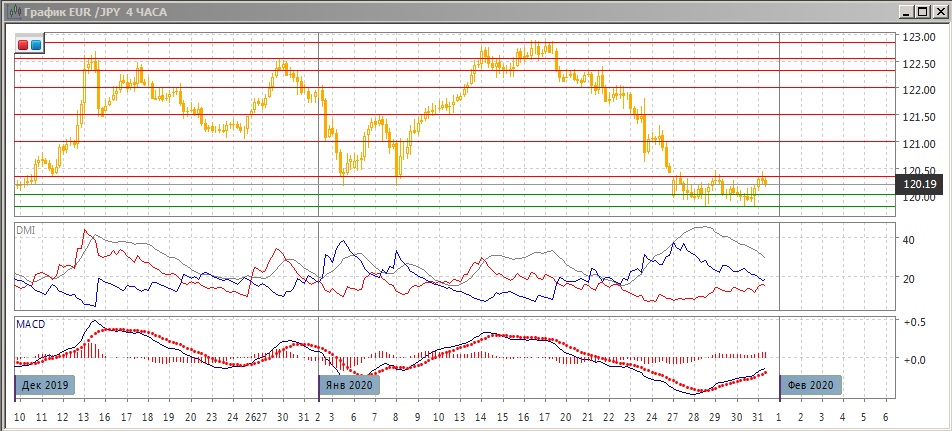952x431 pixels.
Task: Click the 123.00 price axis label
Action: [x=918, y=37]
